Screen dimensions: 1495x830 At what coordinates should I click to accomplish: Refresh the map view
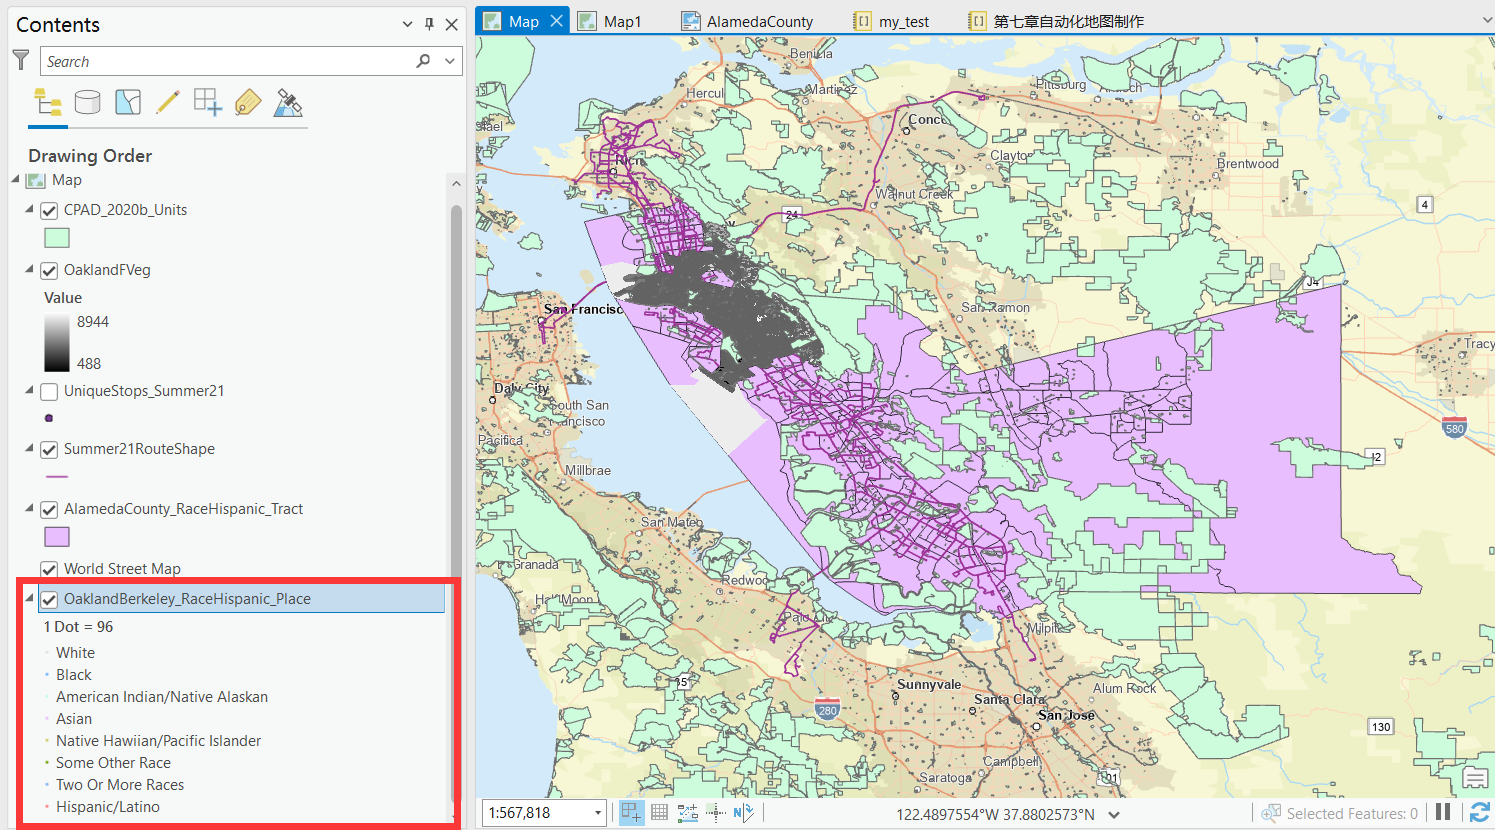coord(1479,813)
